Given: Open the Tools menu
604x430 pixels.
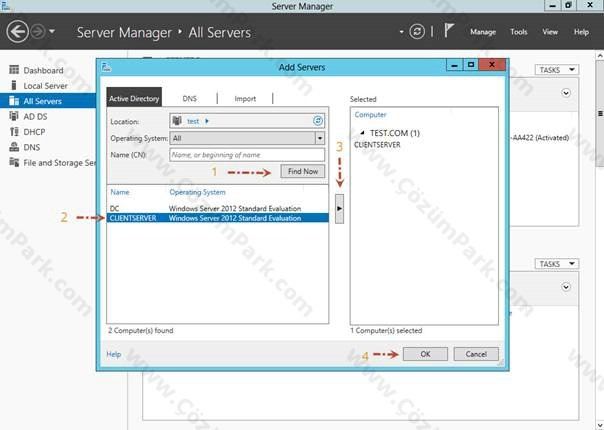Looking at the screenshot, I should [518, 32].
